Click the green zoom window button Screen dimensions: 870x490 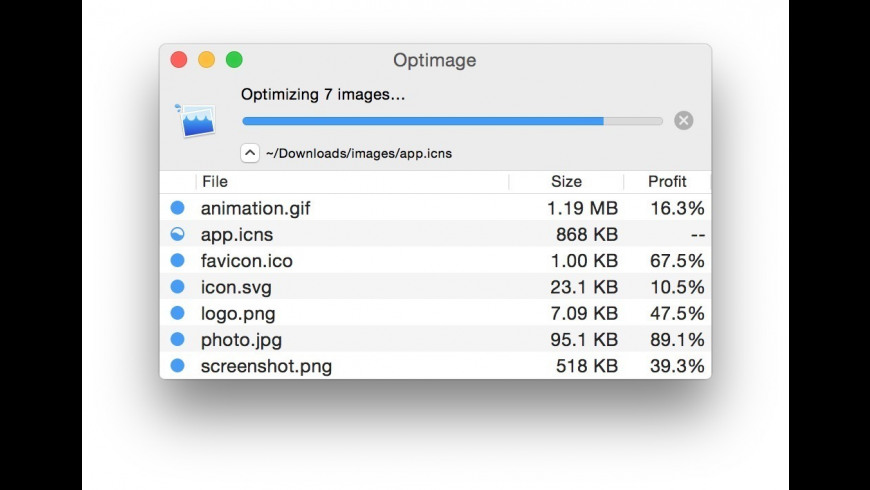234,60
